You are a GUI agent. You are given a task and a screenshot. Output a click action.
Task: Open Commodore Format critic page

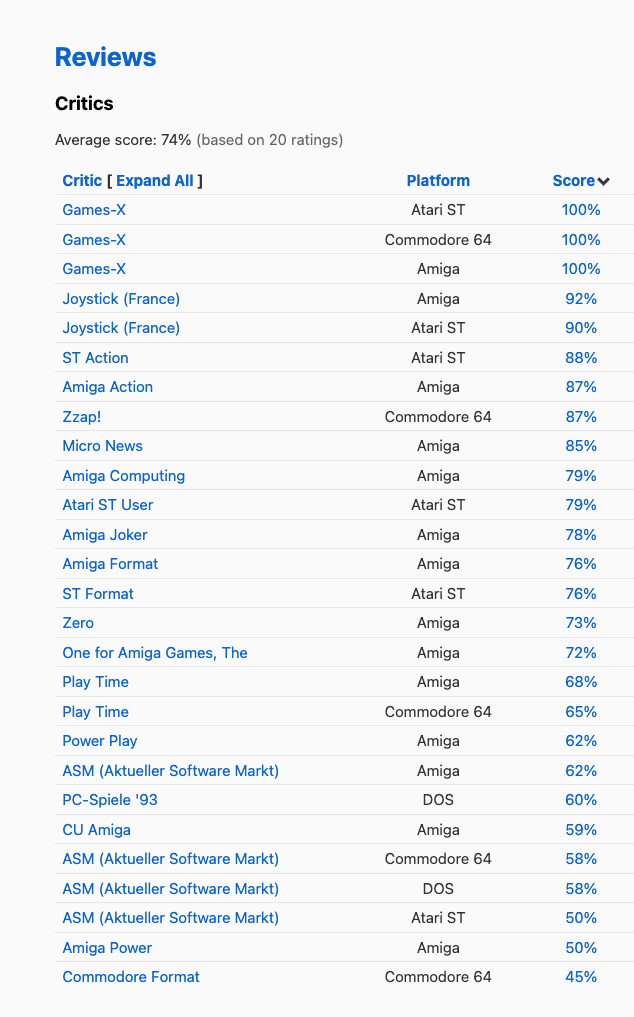[131, 977]
